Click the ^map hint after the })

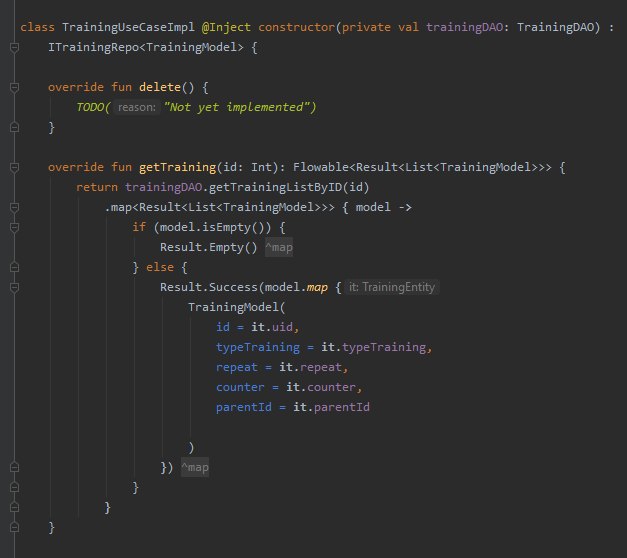(x=195, y=467)
